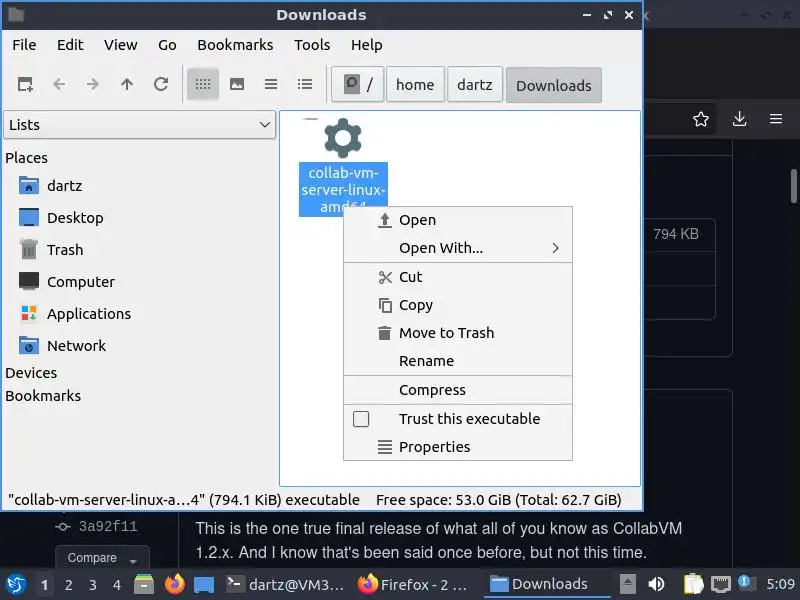Open network tray icon

720,584
